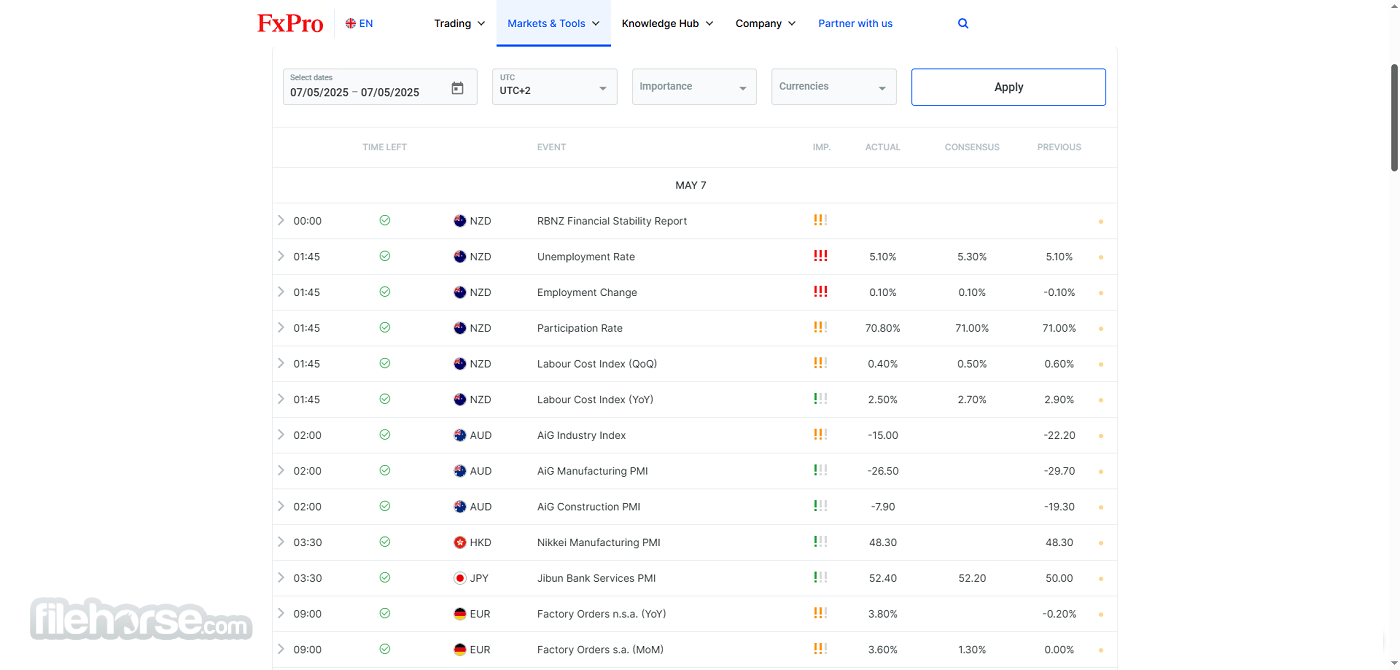Screen dimensions: 1400x670
Task: Open the Importance filter dropdown
Action: point(694,87)
